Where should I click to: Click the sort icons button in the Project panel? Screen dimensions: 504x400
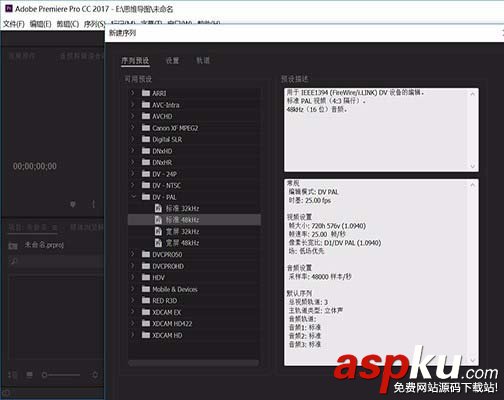click(95, 375)
